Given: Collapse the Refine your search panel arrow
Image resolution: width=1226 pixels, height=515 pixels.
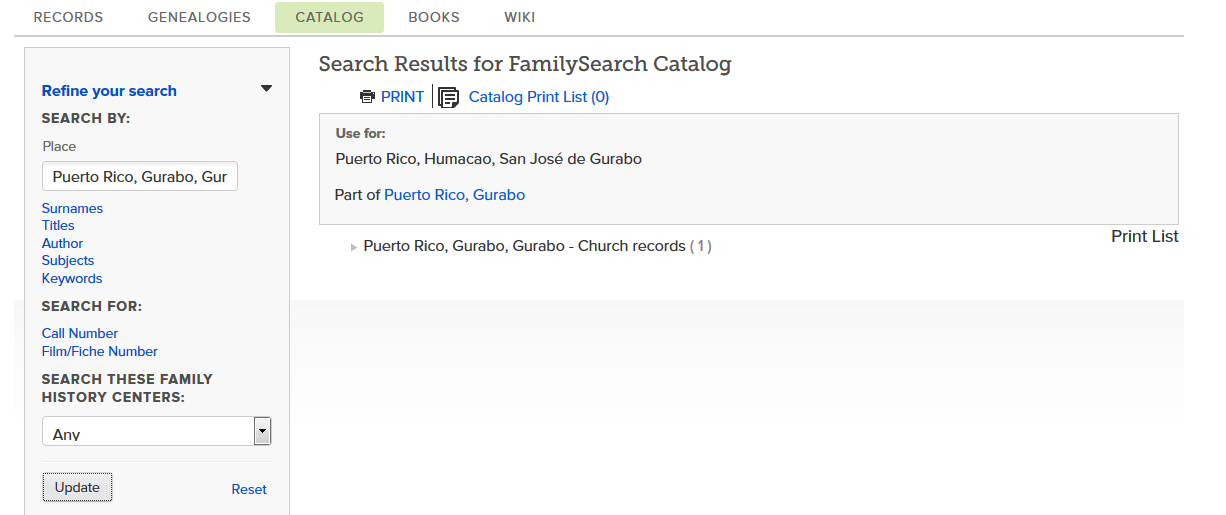Looking at the screenshot, I should click(266, 89).
